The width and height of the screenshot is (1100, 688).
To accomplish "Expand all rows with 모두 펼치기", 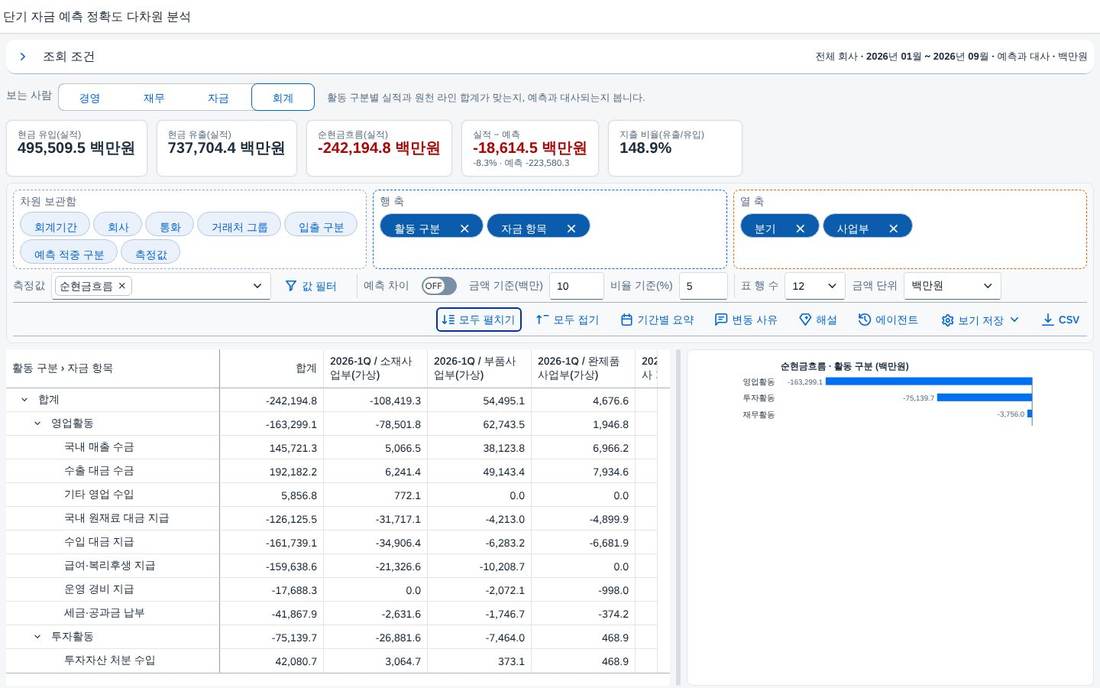I will 478,320.
